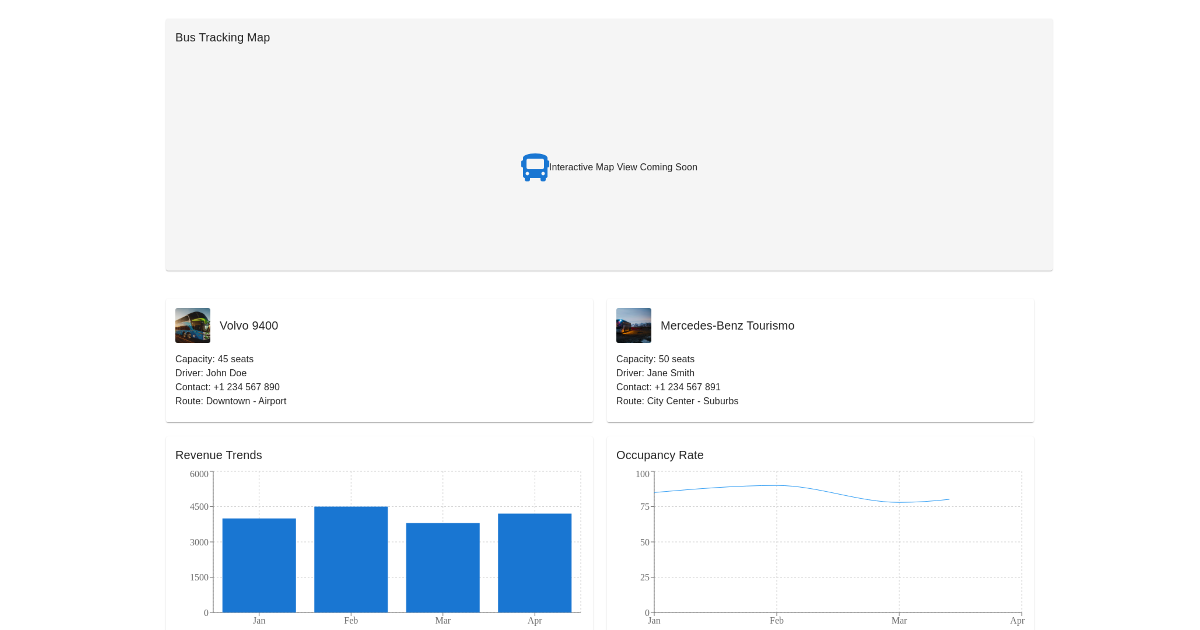Viewport: 1200px width, 630px height.
Task: Click the January revenue bar
Action: pos(259,565)
